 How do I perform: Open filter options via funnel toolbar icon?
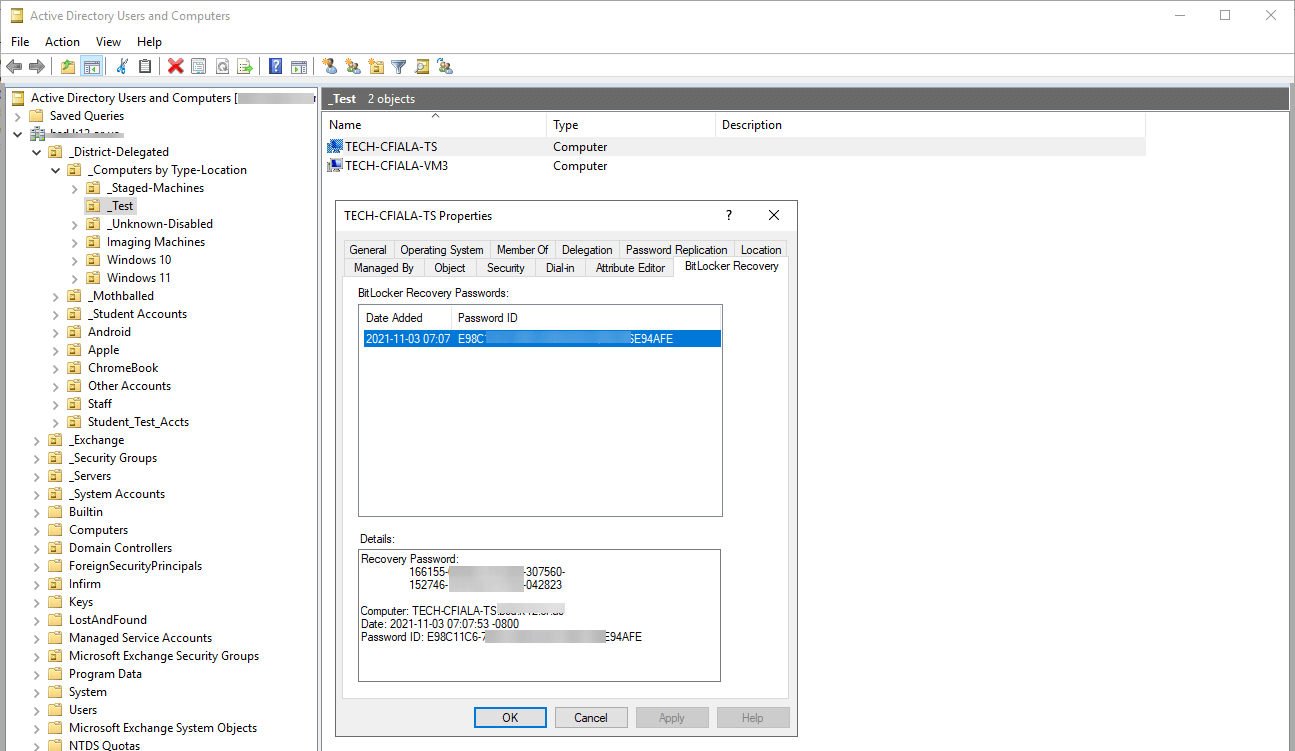click(398, 66)
